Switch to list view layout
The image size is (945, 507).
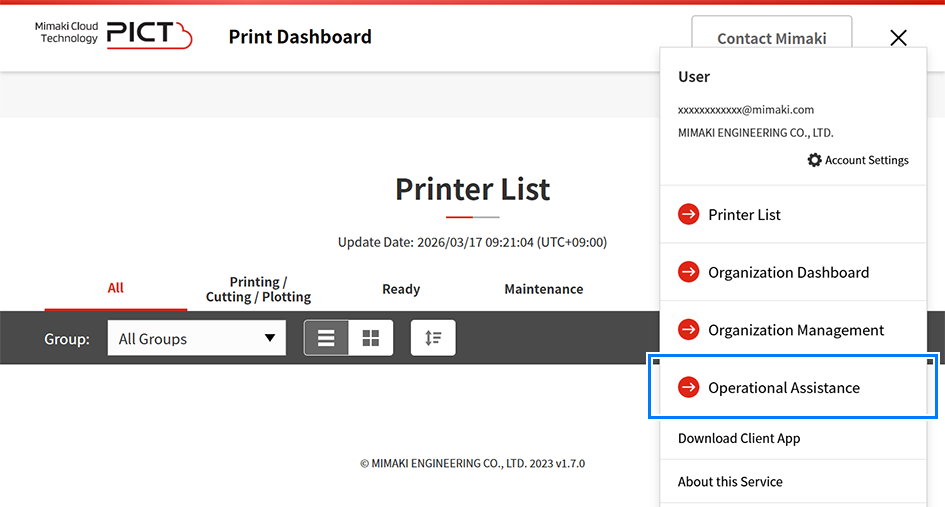click(326, 338)
